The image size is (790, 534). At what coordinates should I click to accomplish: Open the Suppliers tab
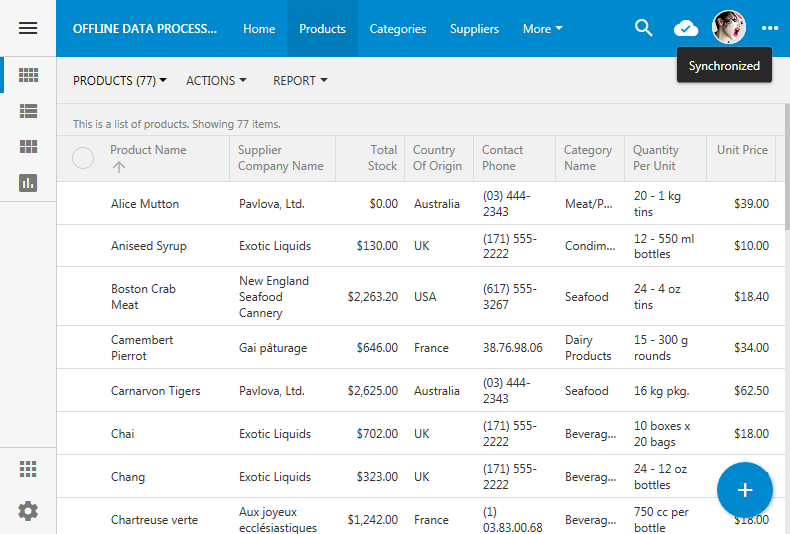point(474,29)
